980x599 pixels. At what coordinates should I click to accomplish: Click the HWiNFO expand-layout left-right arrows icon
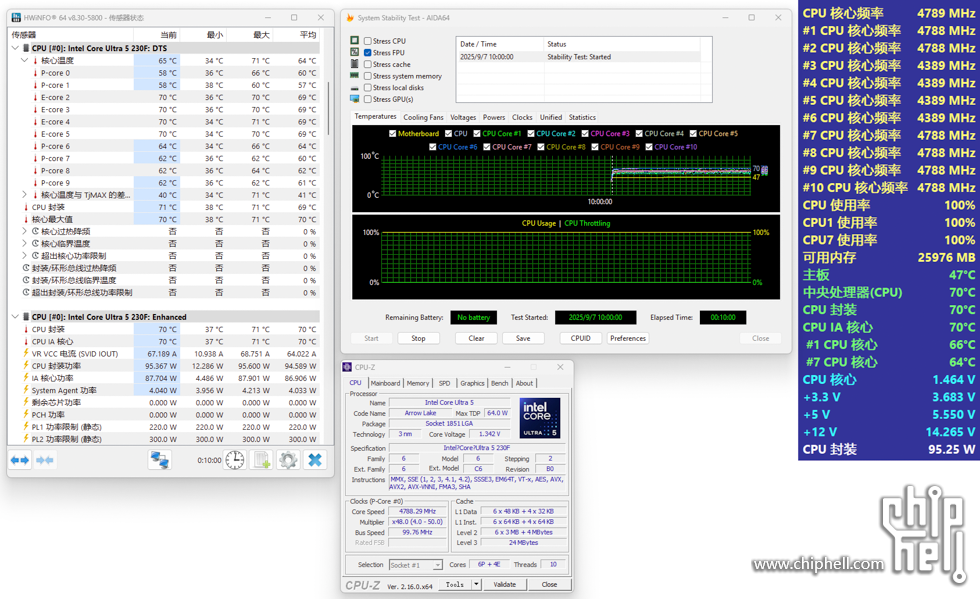click(20, 460)
